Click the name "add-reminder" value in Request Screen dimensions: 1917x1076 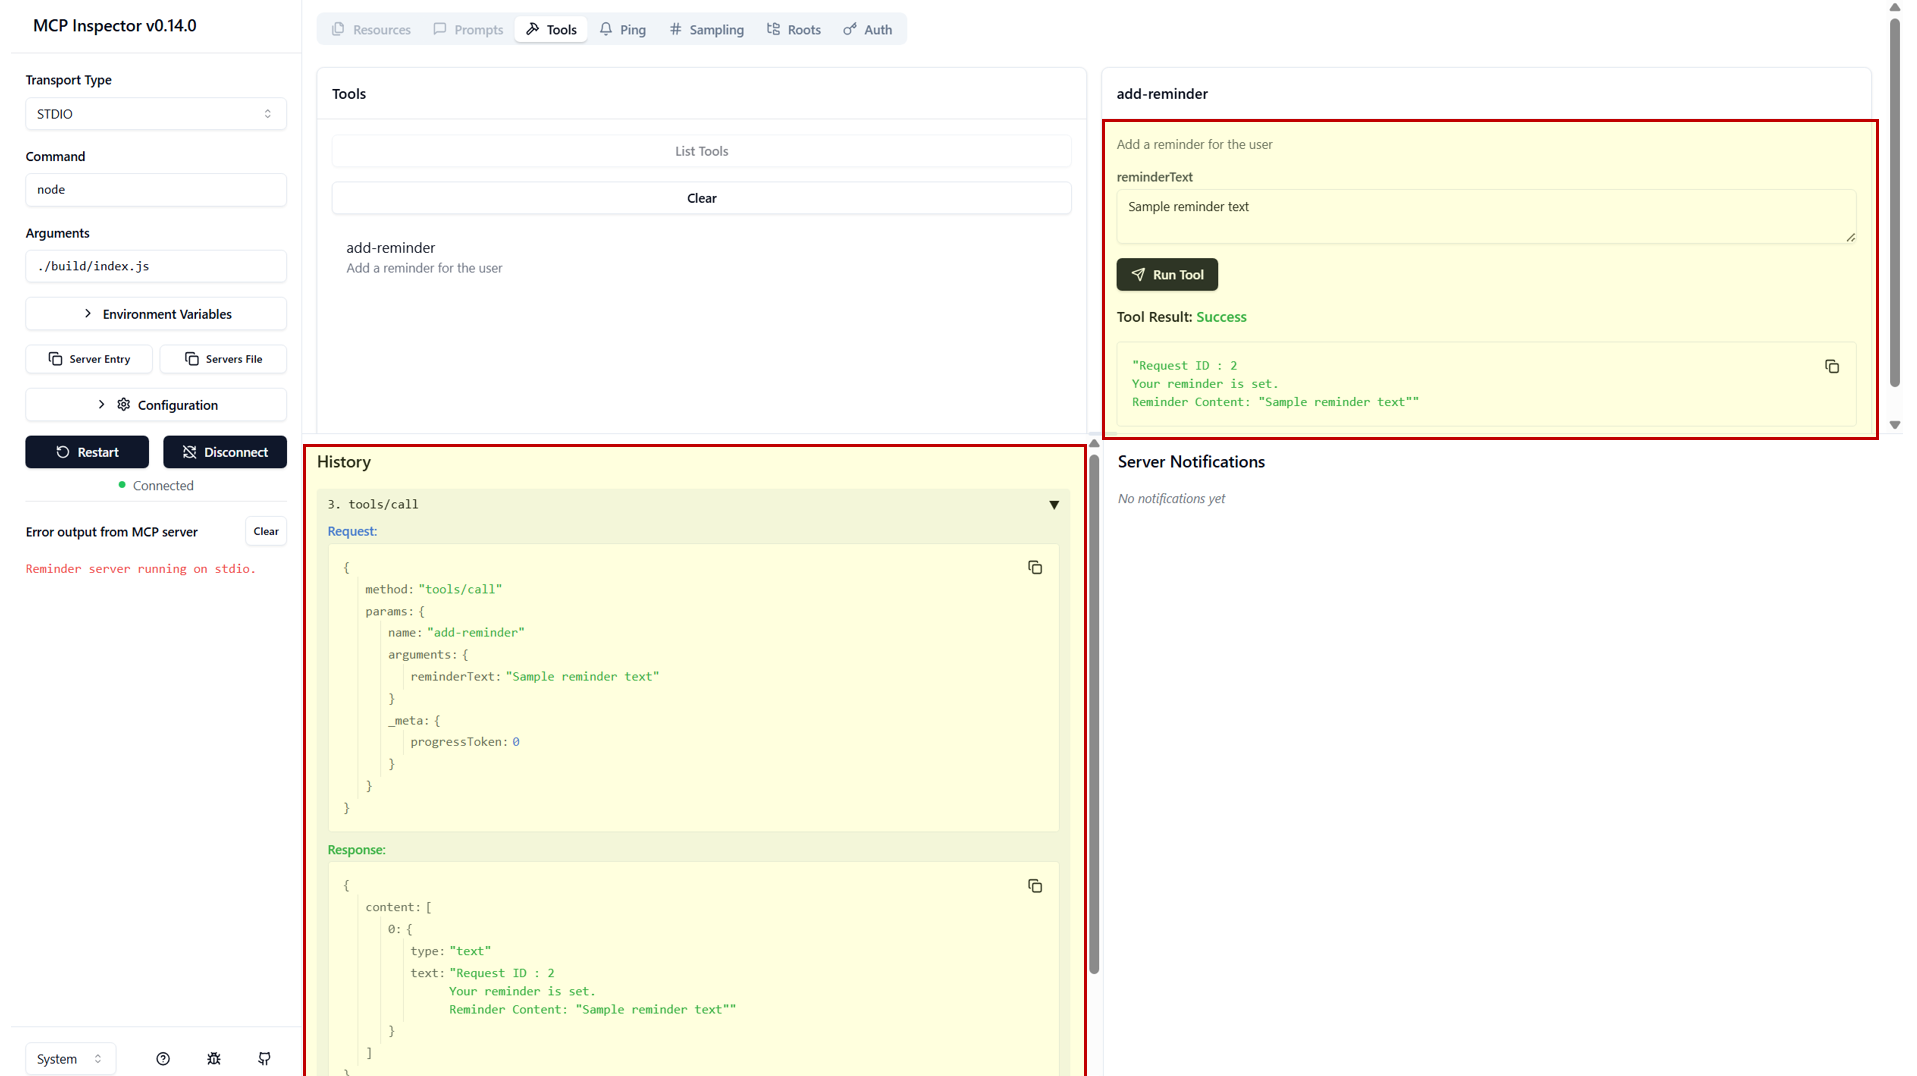[476, 633]
